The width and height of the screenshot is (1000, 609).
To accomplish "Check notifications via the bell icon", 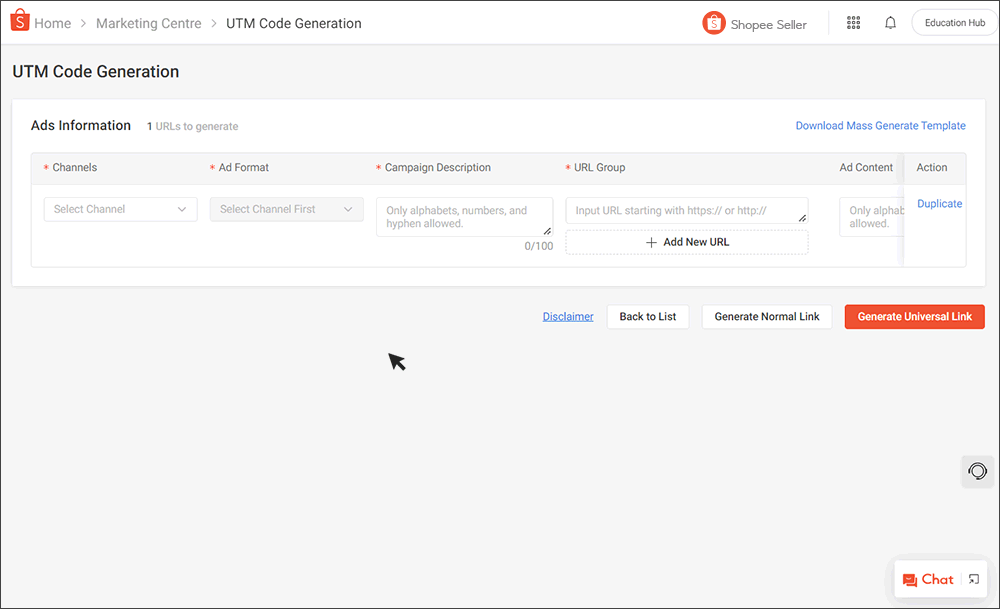I will tap(890, 22).
